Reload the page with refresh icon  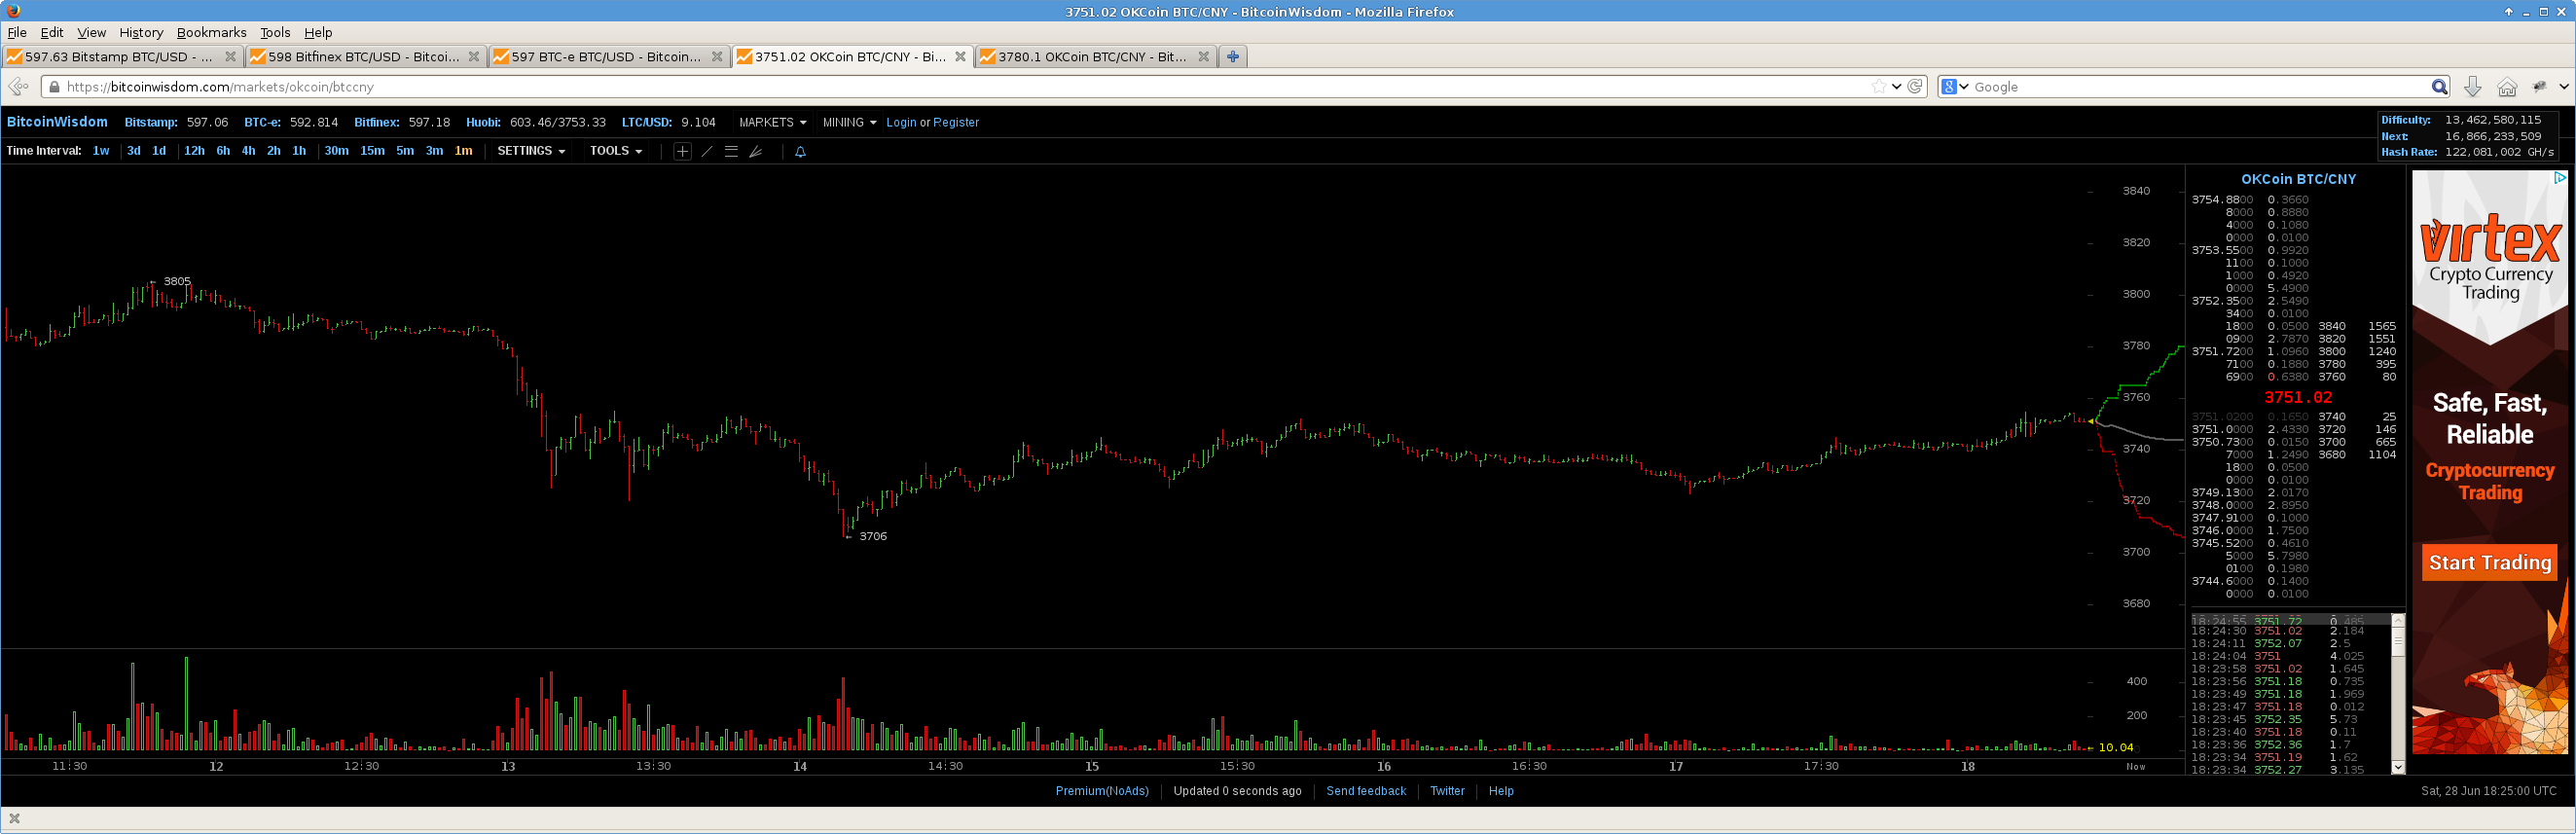(1915, 87)
